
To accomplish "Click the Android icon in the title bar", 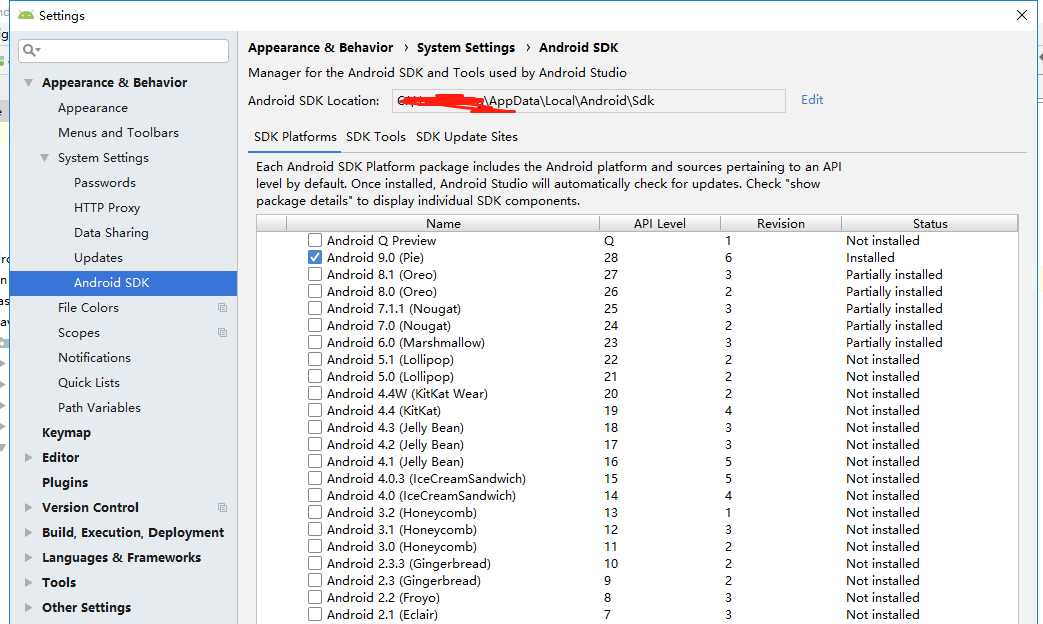I will tap(24, 15).
